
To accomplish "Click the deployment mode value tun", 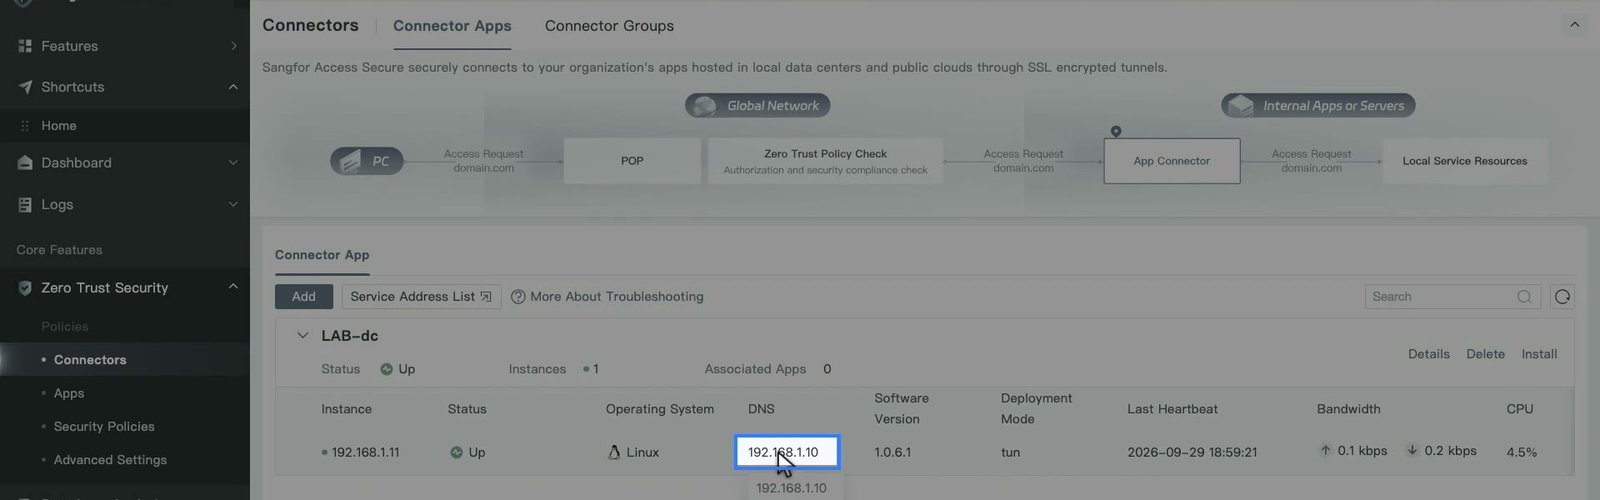I will coord(1011,452).
